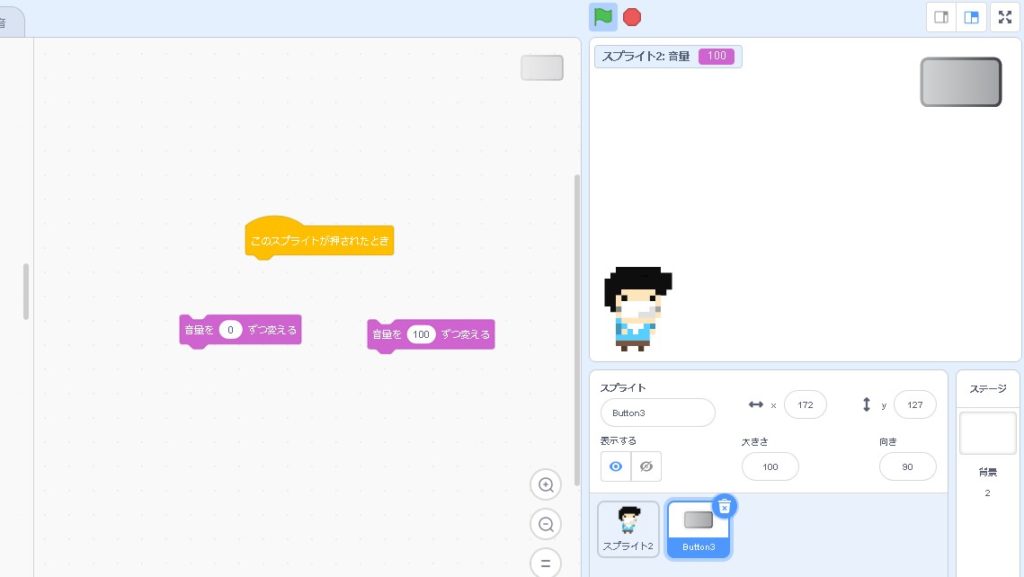Edit the y position field showing 127
The height and width of the screenshot is (577, 1024).
[914, 405]
